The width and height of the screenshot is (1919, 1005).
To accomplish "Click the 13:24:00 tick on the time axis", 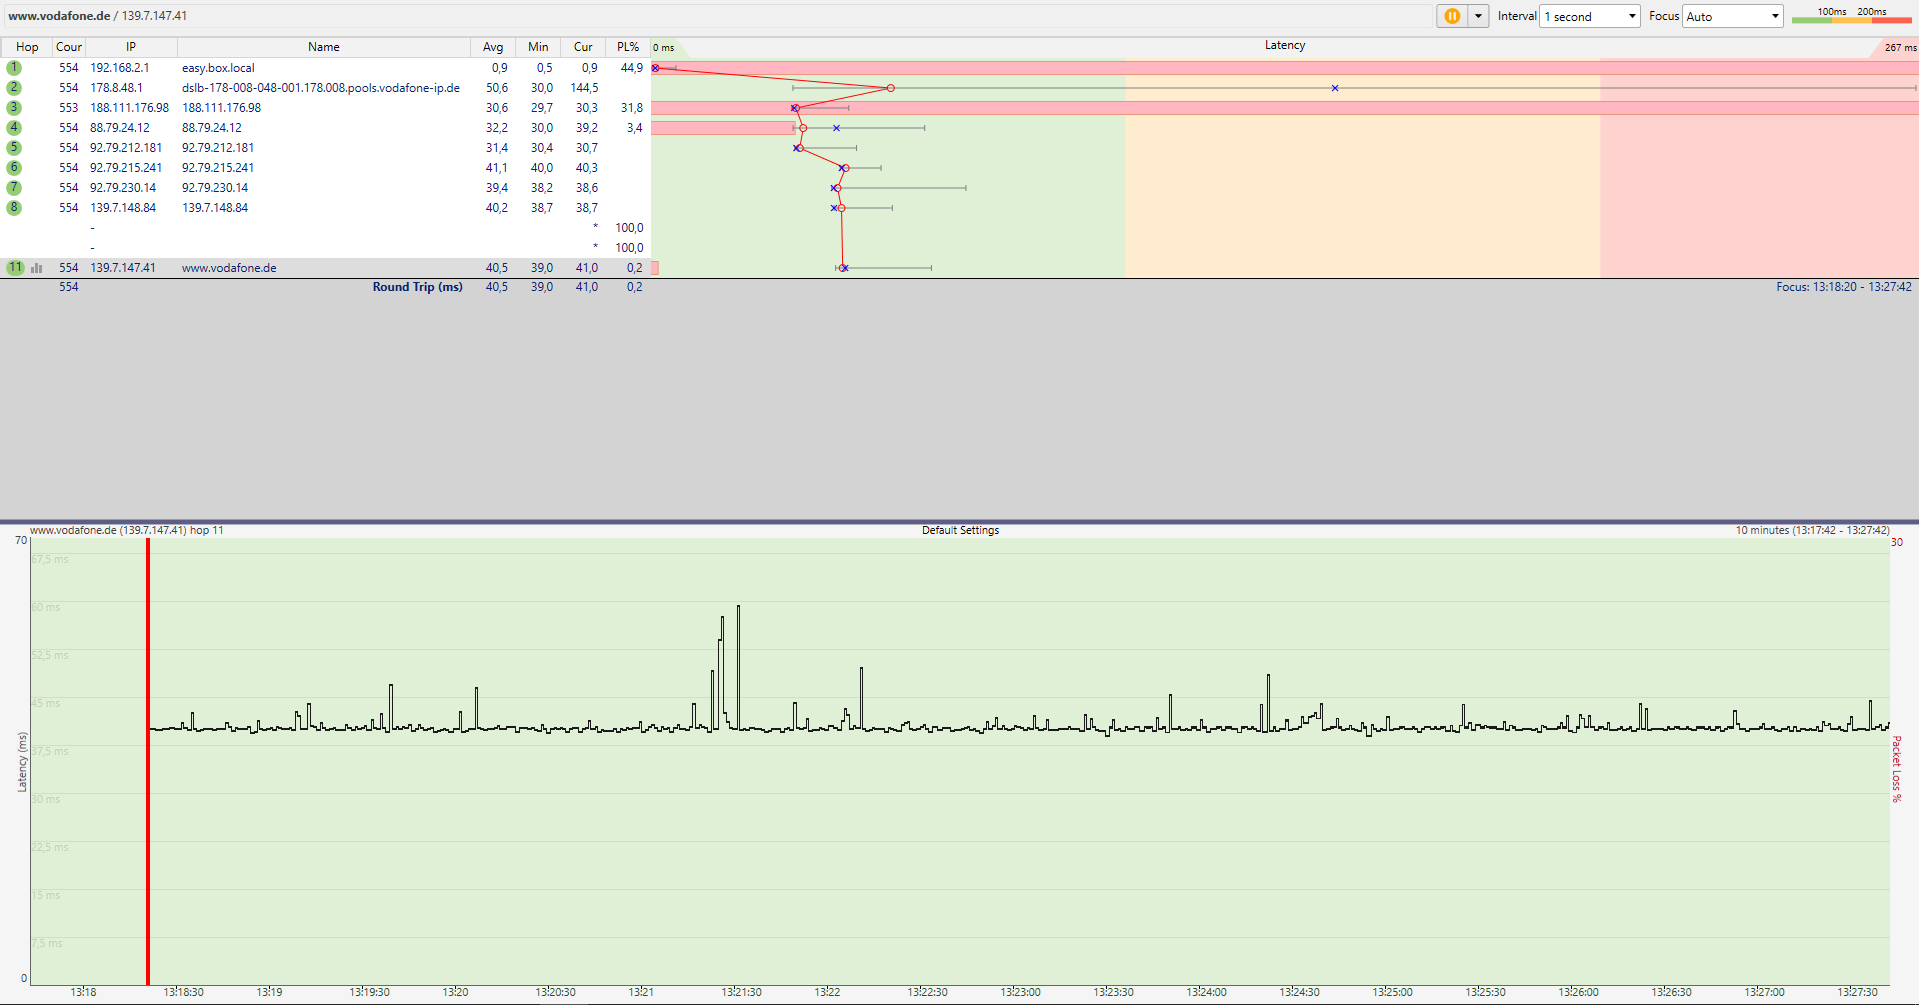I will coord(1206,992).
